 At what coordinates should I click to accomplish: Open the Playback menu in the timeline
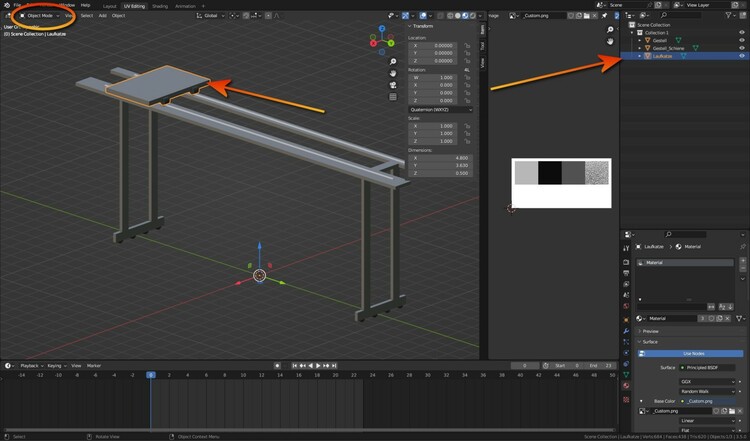[x=29, y=366]
